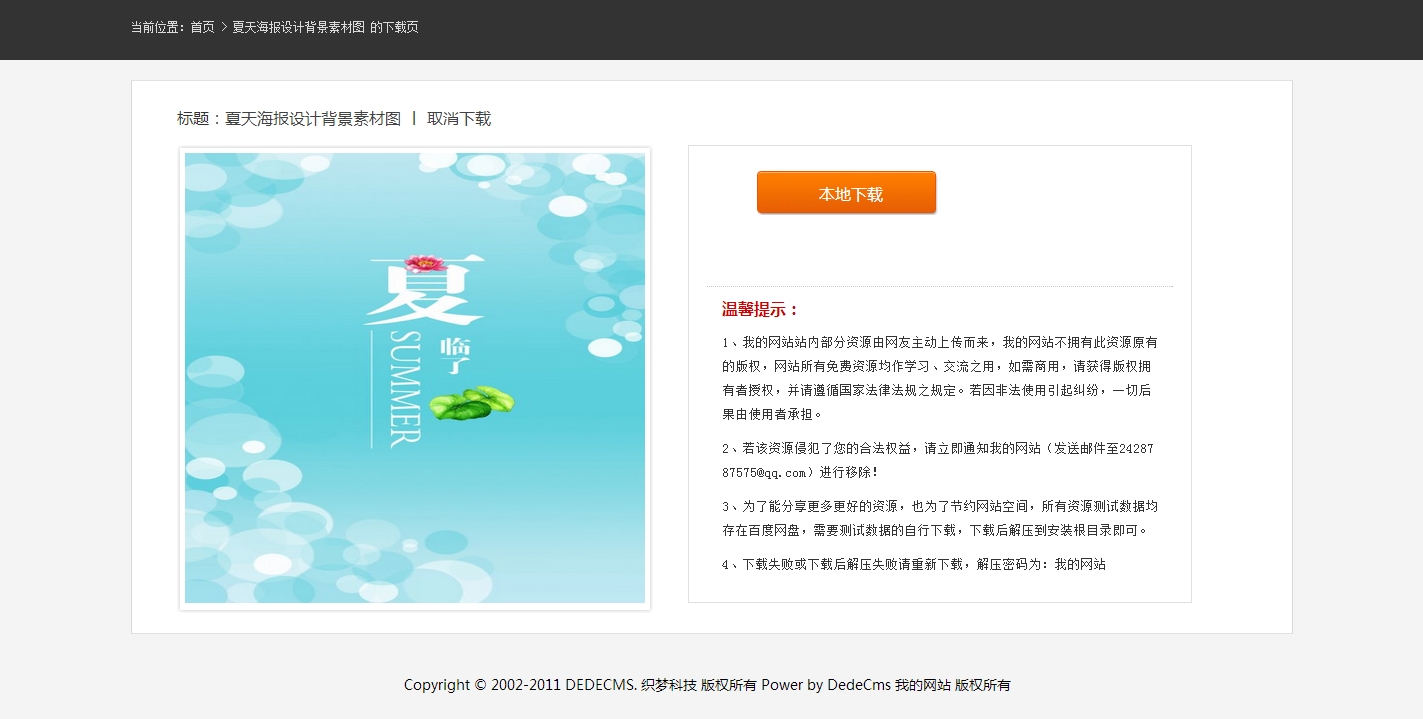The width and height of the screenshot is (1423, 719).
Task: Click the orange 本地下载 download button
Action: coord(846,193)
